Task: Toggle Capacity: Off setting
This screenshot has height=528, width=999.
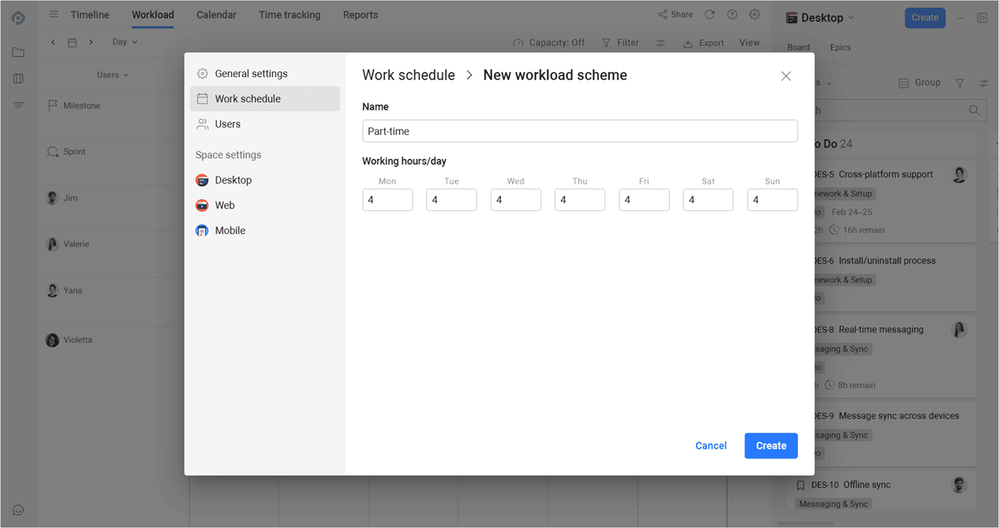Action: click(549, 43)
